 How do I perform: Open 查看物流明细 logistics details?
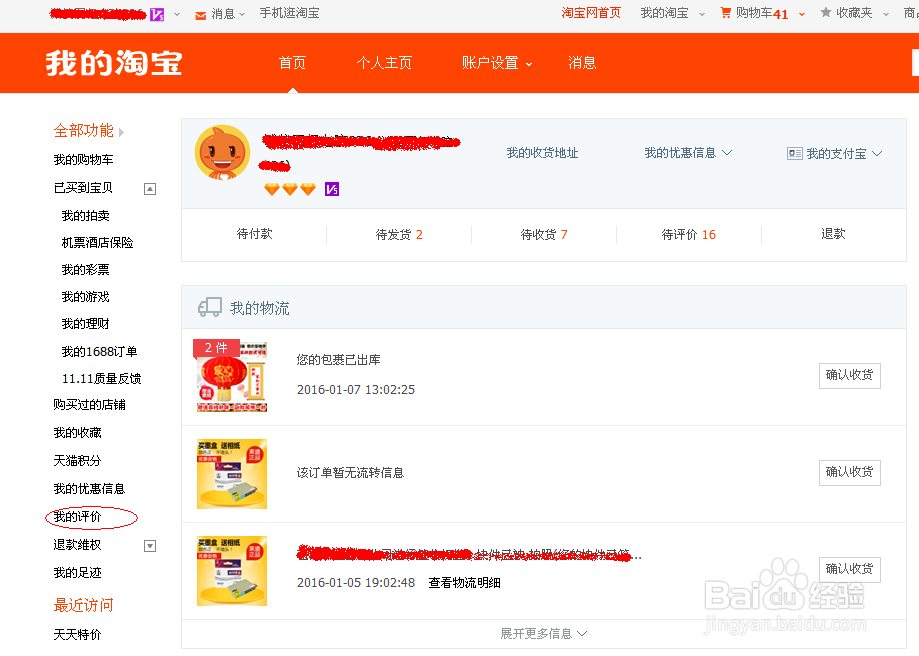tap(464, 583)
